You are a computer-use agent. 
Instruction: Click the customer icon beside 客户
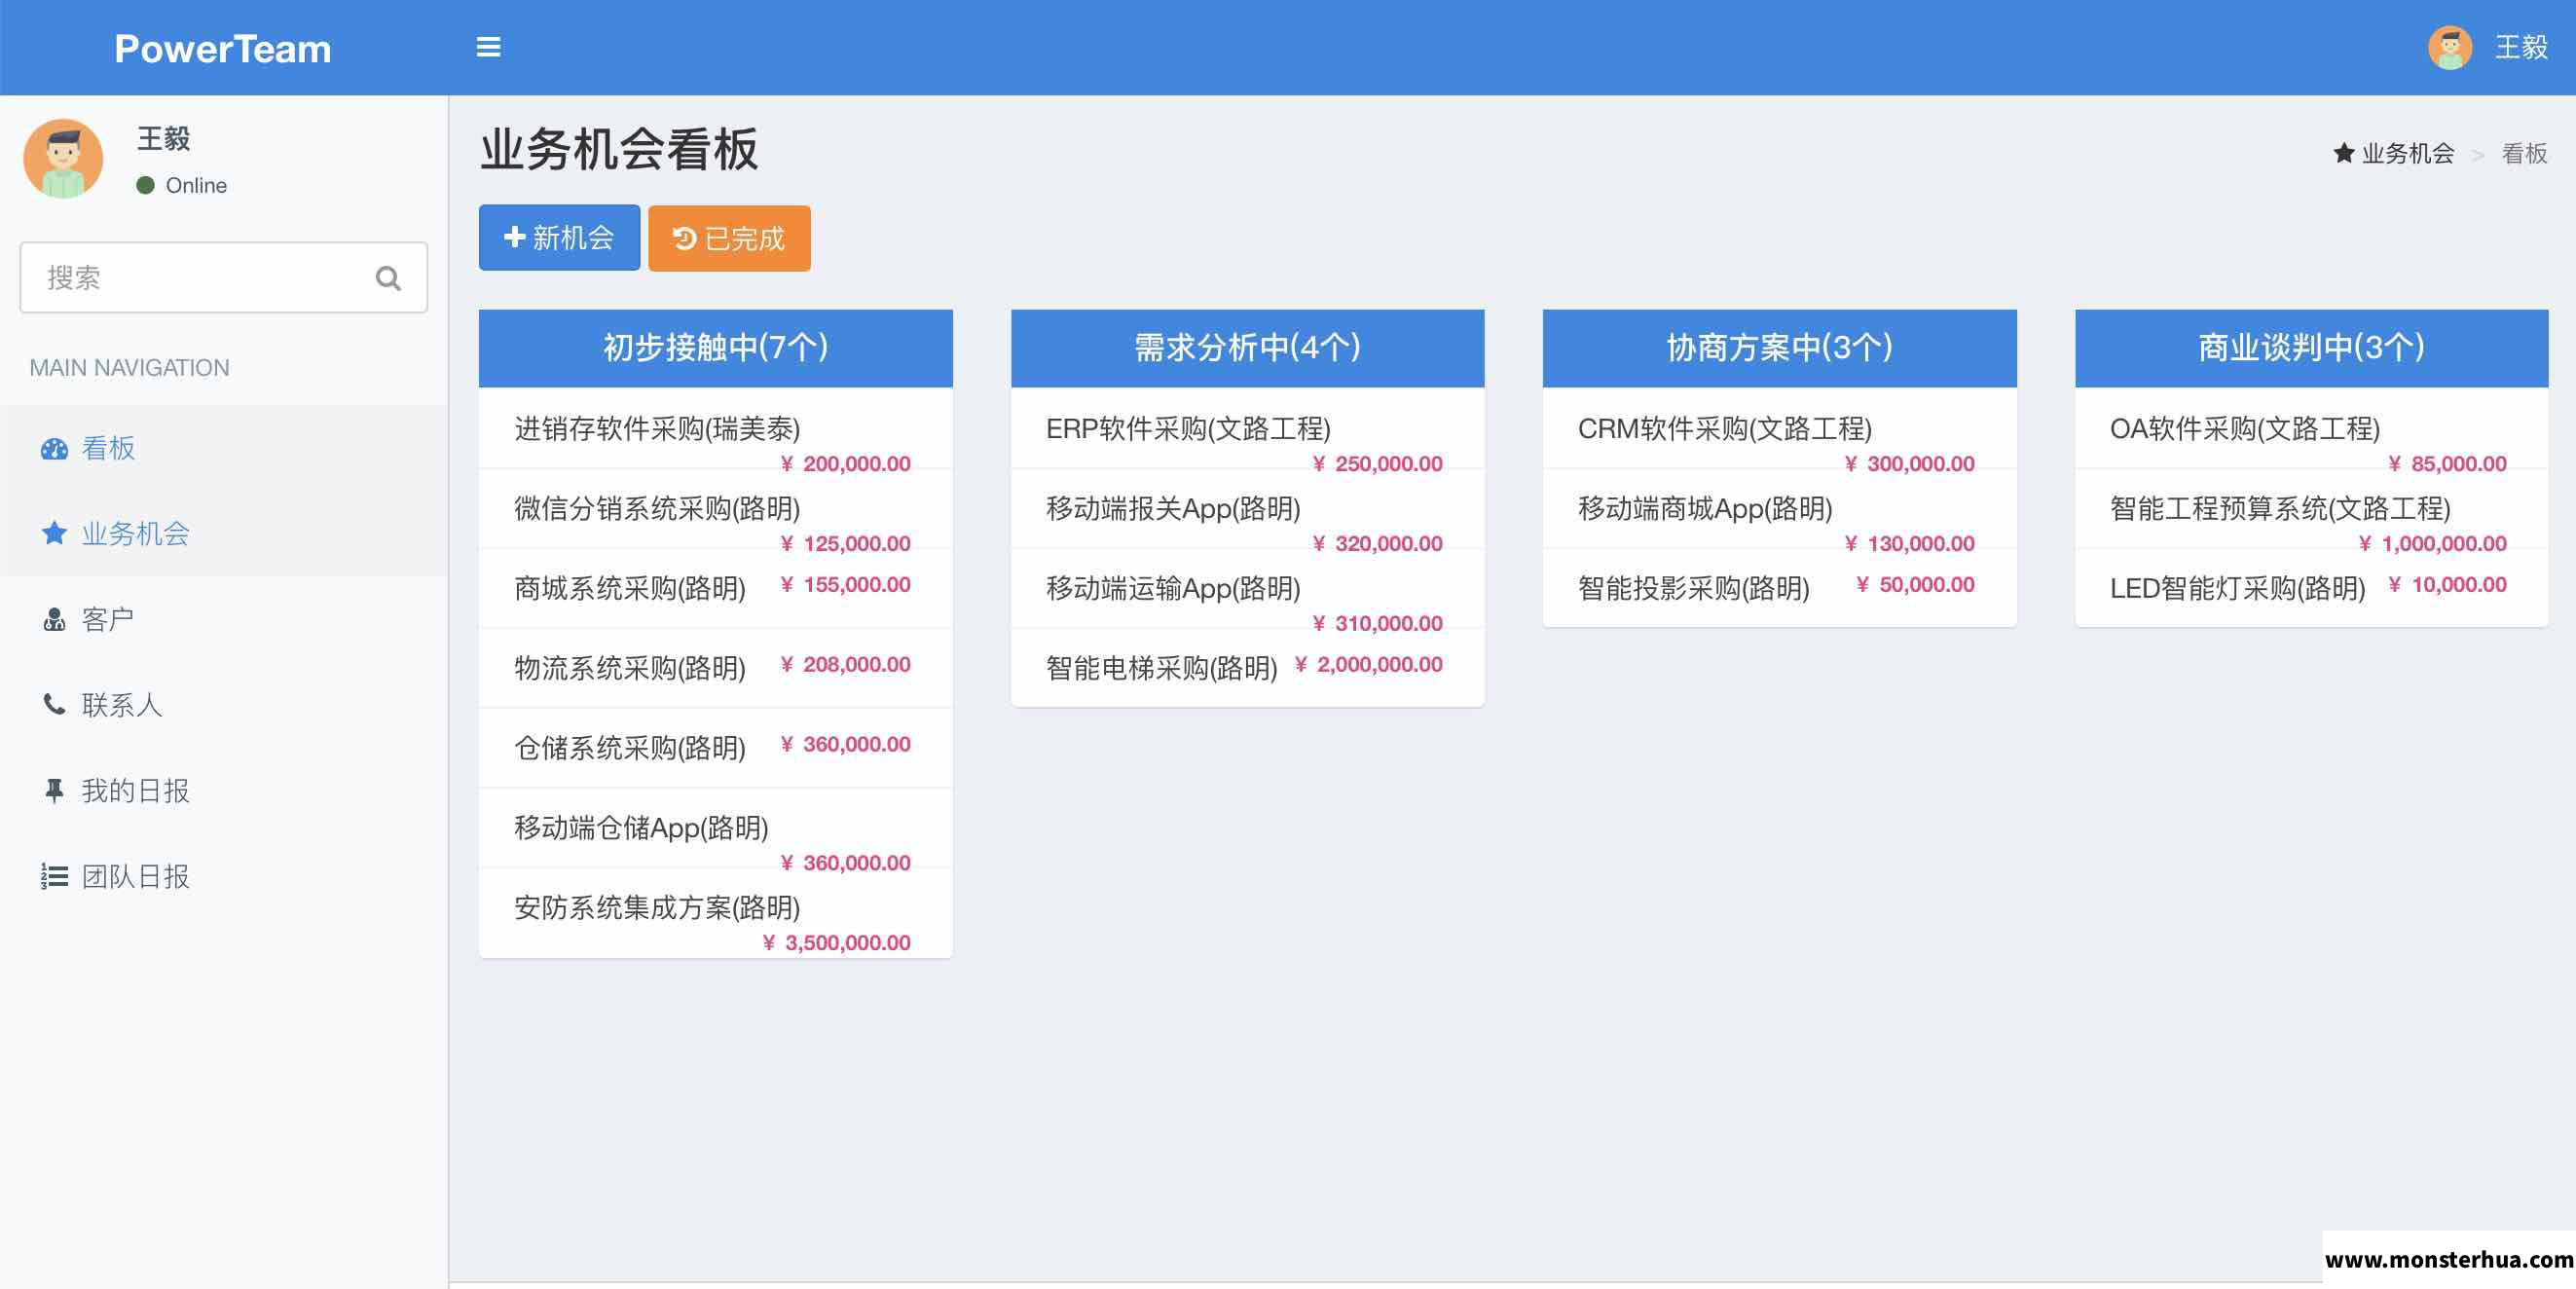pos(54,620)
